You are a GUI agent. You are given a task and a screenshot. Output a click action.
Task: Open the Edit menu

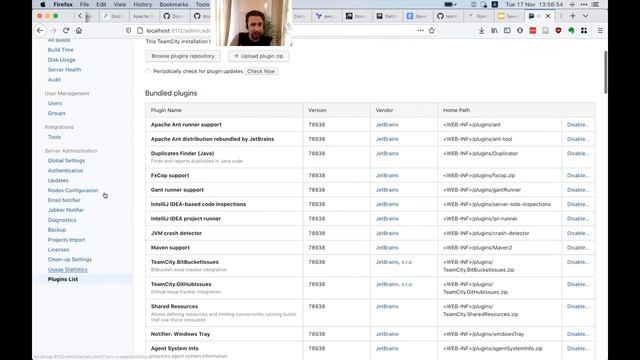tap(101, 4)
